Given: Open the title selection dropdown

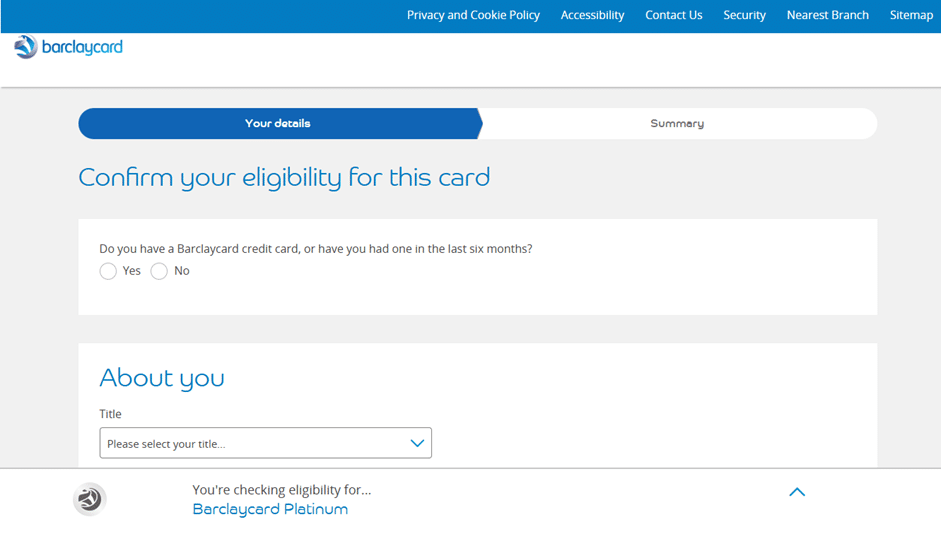Looking at the screenshot, I should coord(265,443).
